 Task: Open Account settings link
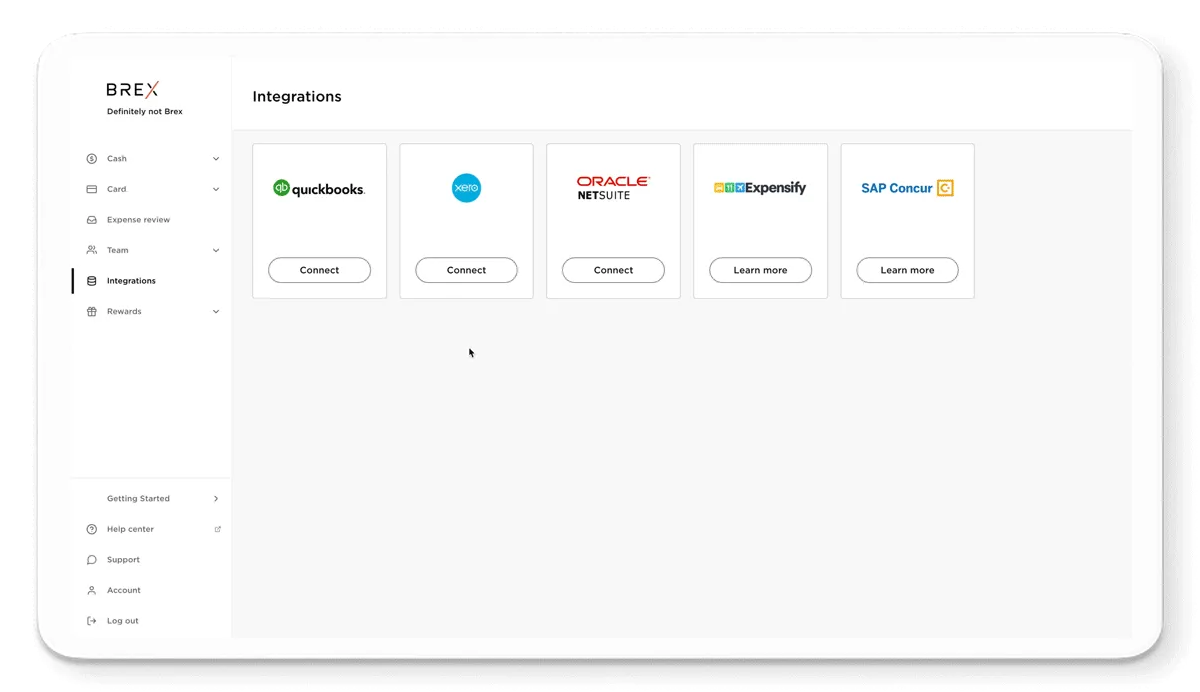tap(124, 590)
